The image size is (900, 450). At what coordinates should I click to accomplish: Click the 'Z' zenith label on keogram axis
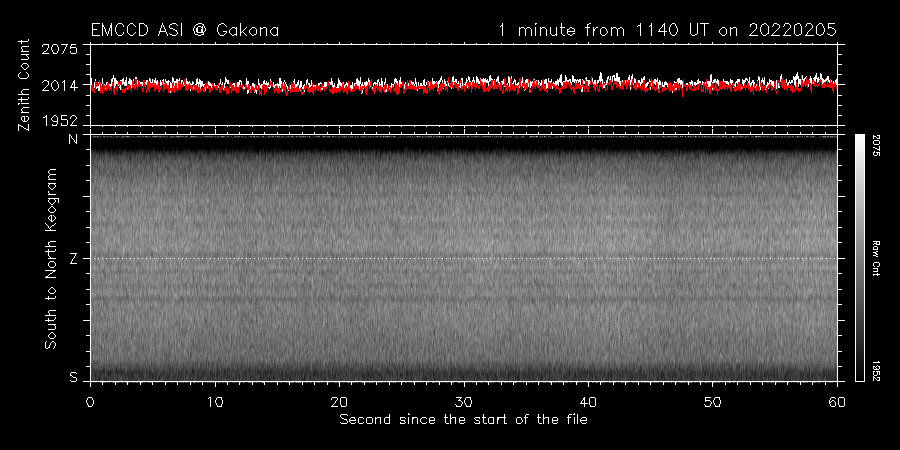click(73, 258)
